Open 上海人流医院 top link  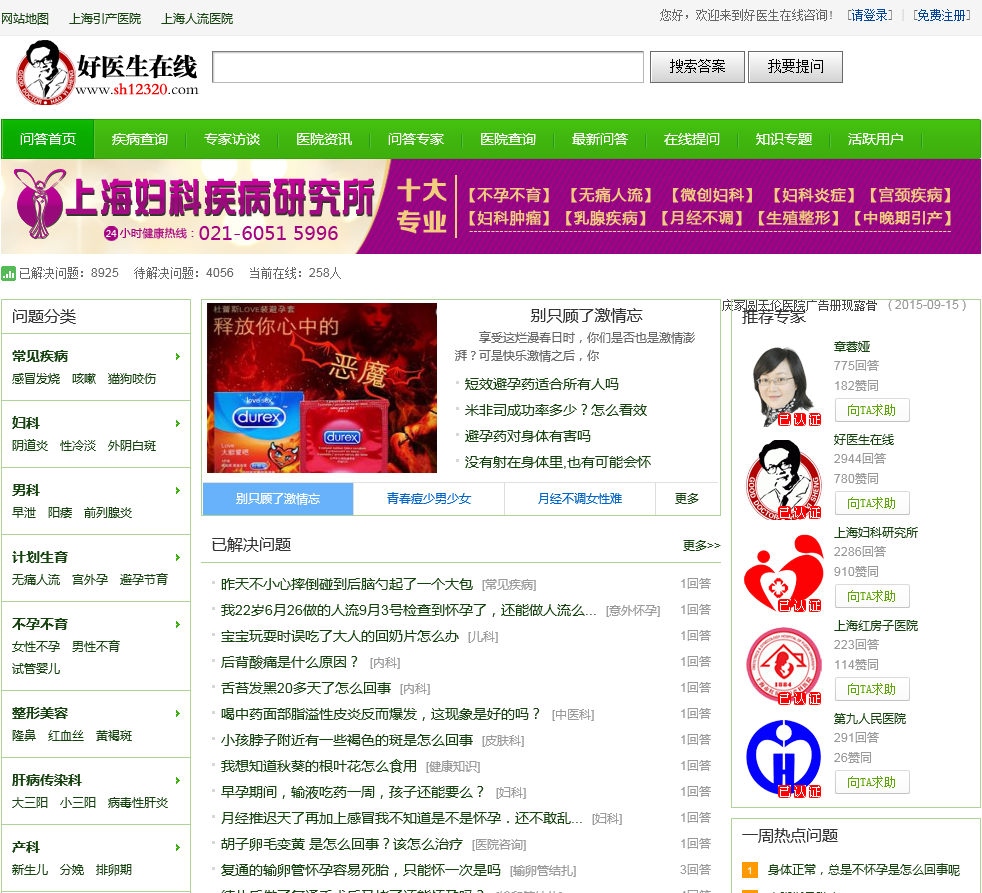[197, 19]
